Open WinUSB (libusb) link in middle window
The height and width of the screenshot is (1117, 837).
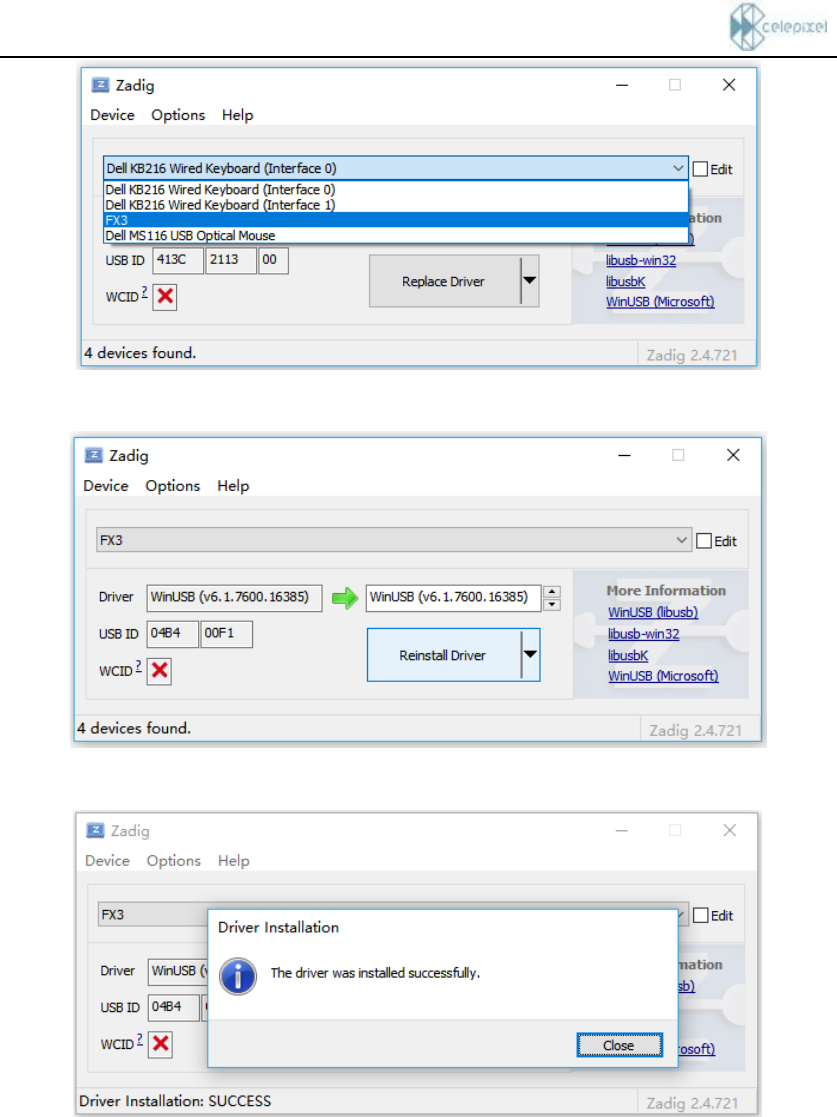pos(653,613)
